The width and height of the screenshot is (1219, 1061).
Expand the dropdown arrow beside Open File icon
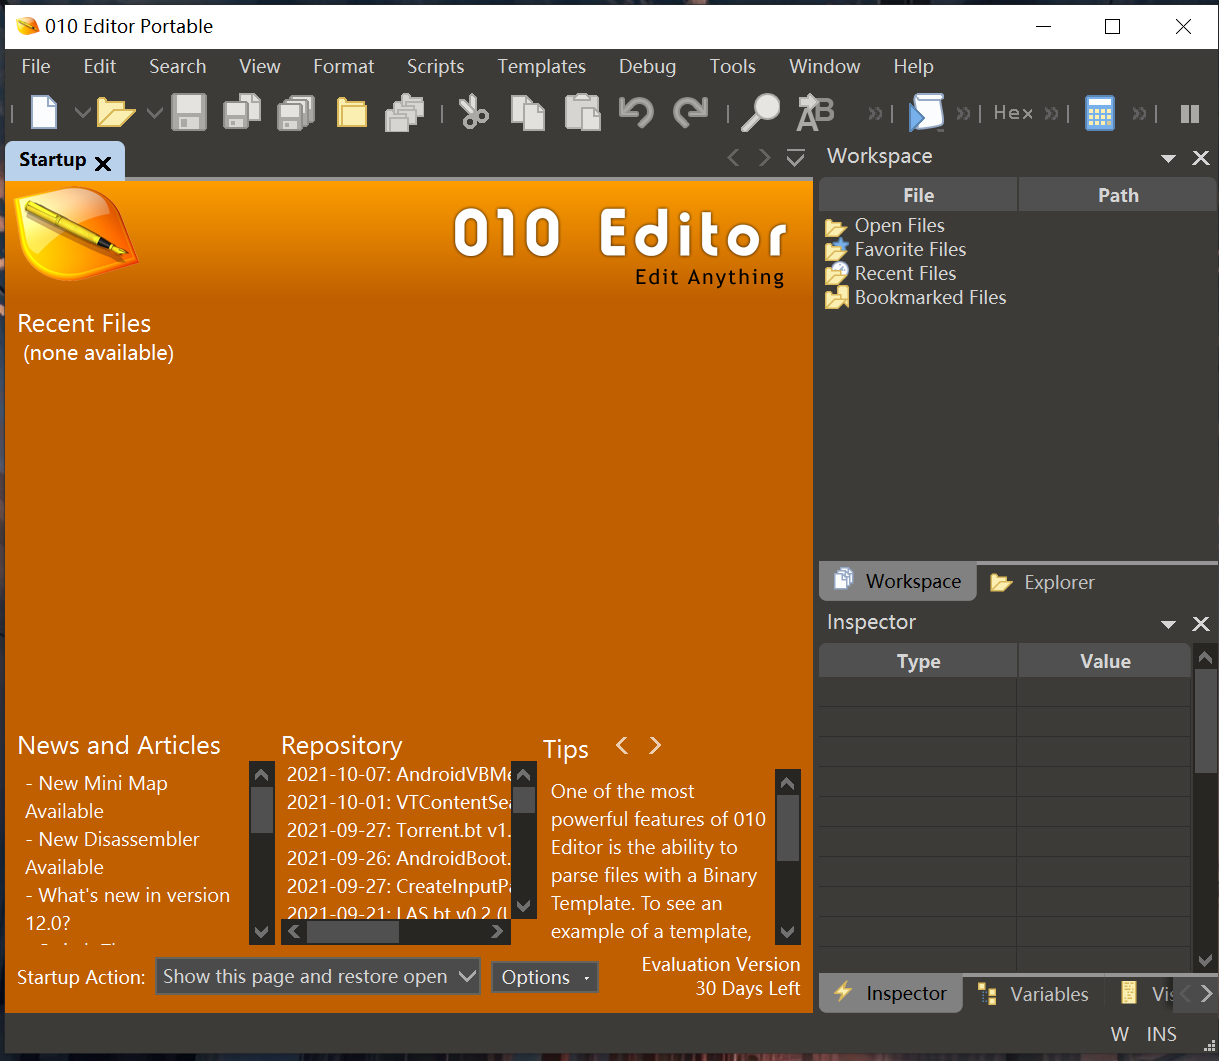point(154,113)
